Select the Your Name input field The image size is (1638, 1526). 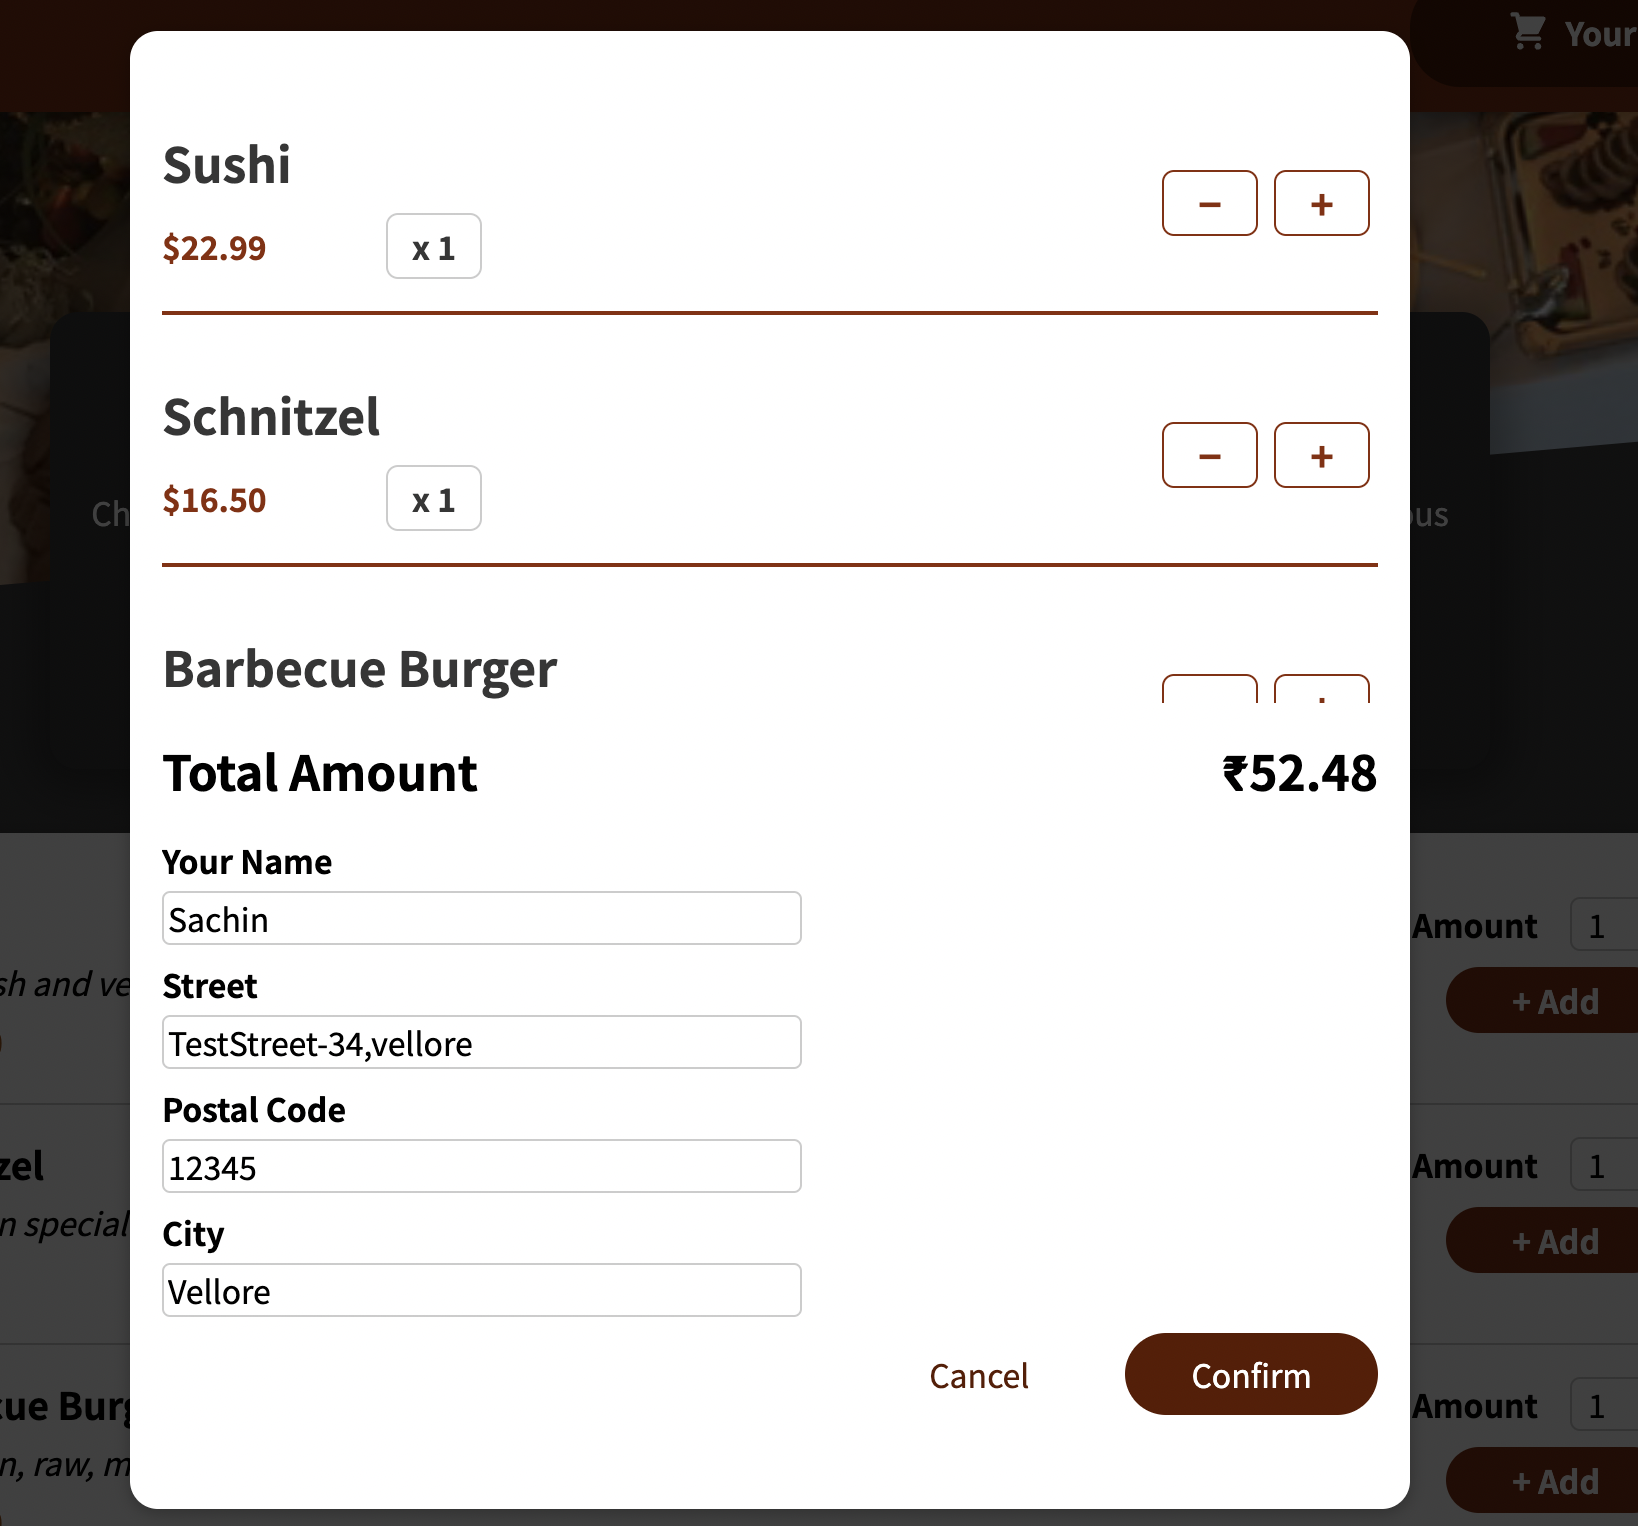coord(481,917)
